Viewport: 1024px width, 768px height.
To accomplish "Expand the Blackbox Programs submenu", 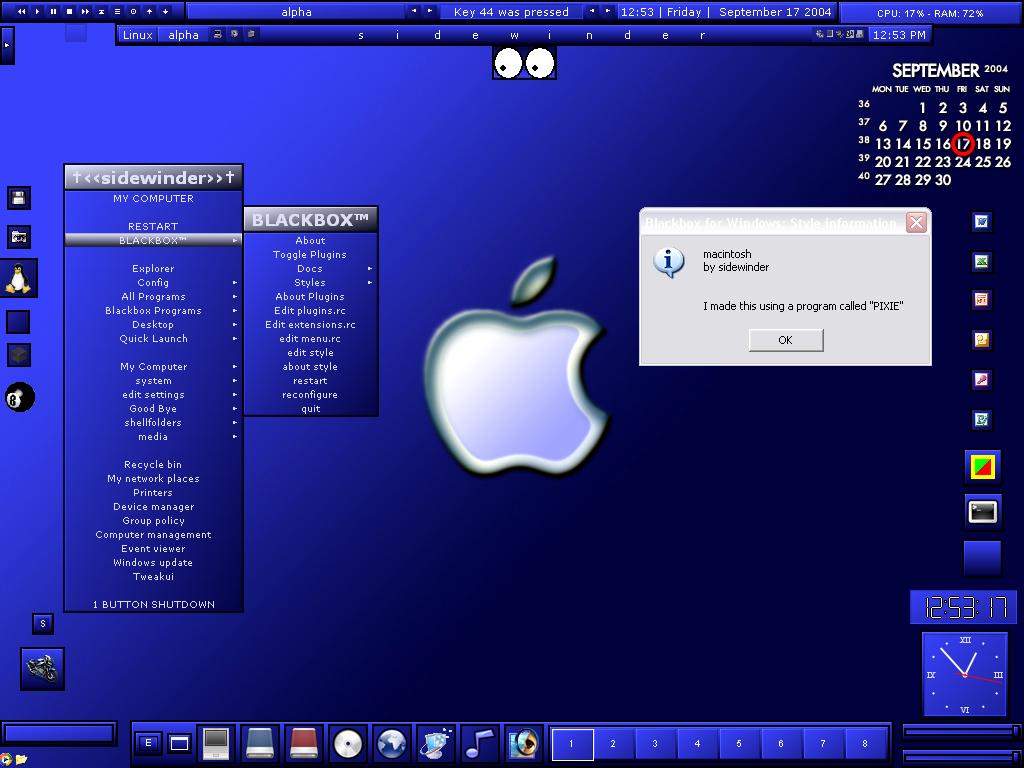I will click(x=153, y=311).
